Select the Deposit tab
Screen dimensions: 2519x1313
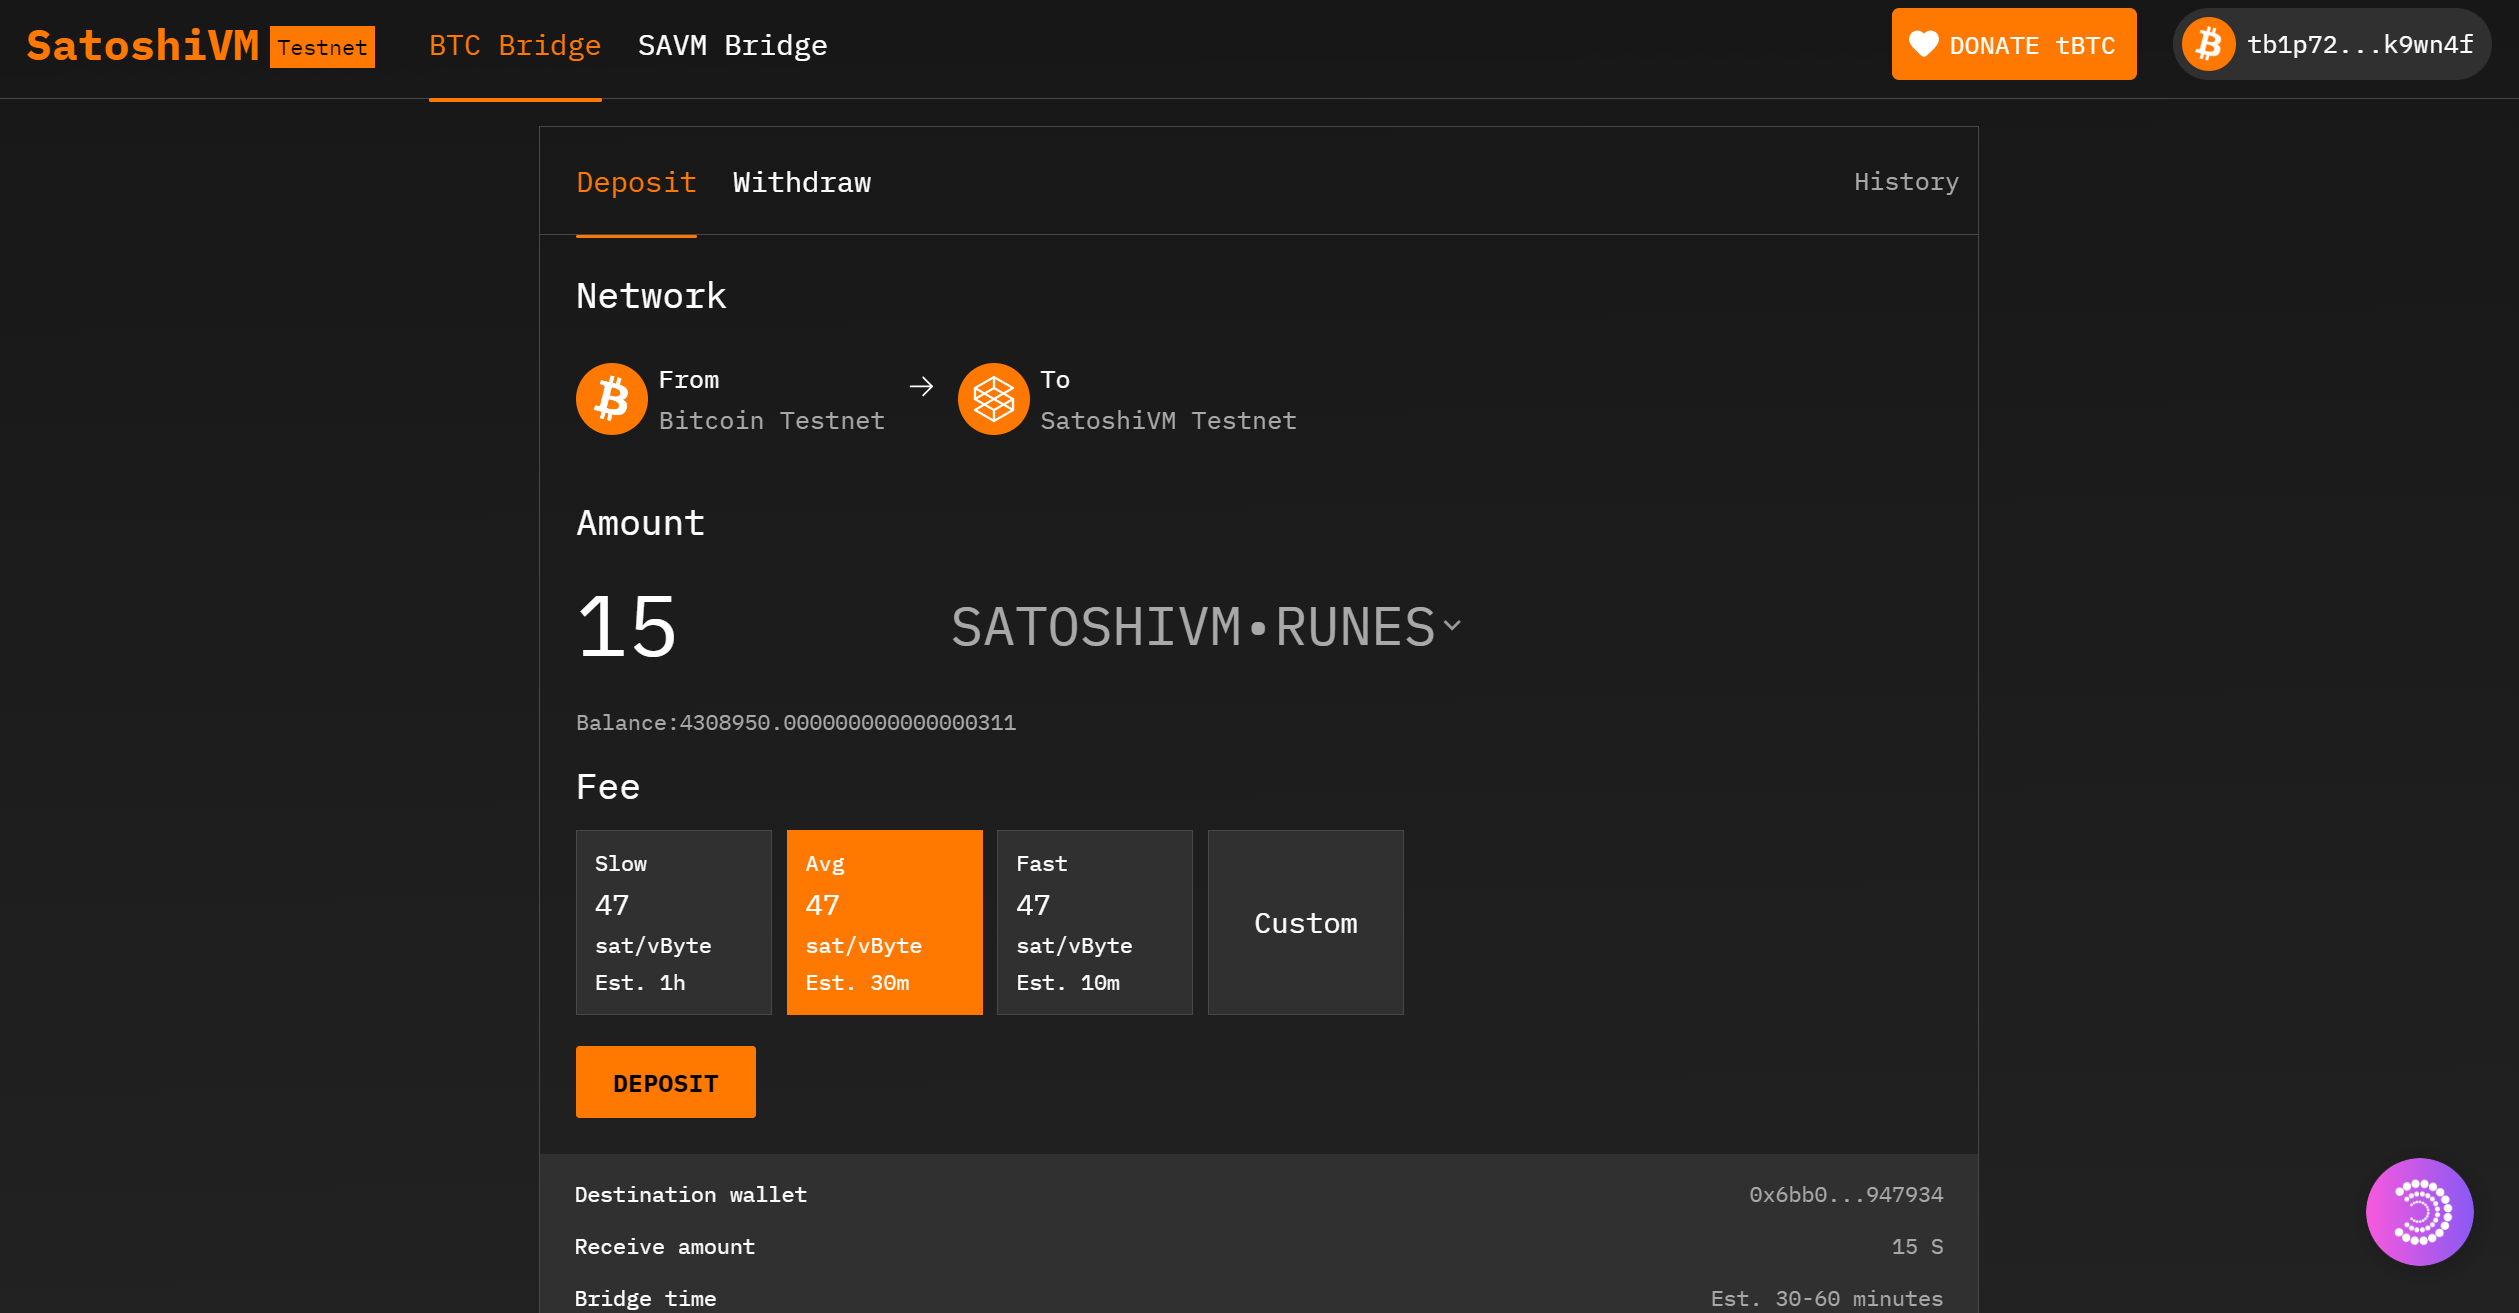click(636, 183)
